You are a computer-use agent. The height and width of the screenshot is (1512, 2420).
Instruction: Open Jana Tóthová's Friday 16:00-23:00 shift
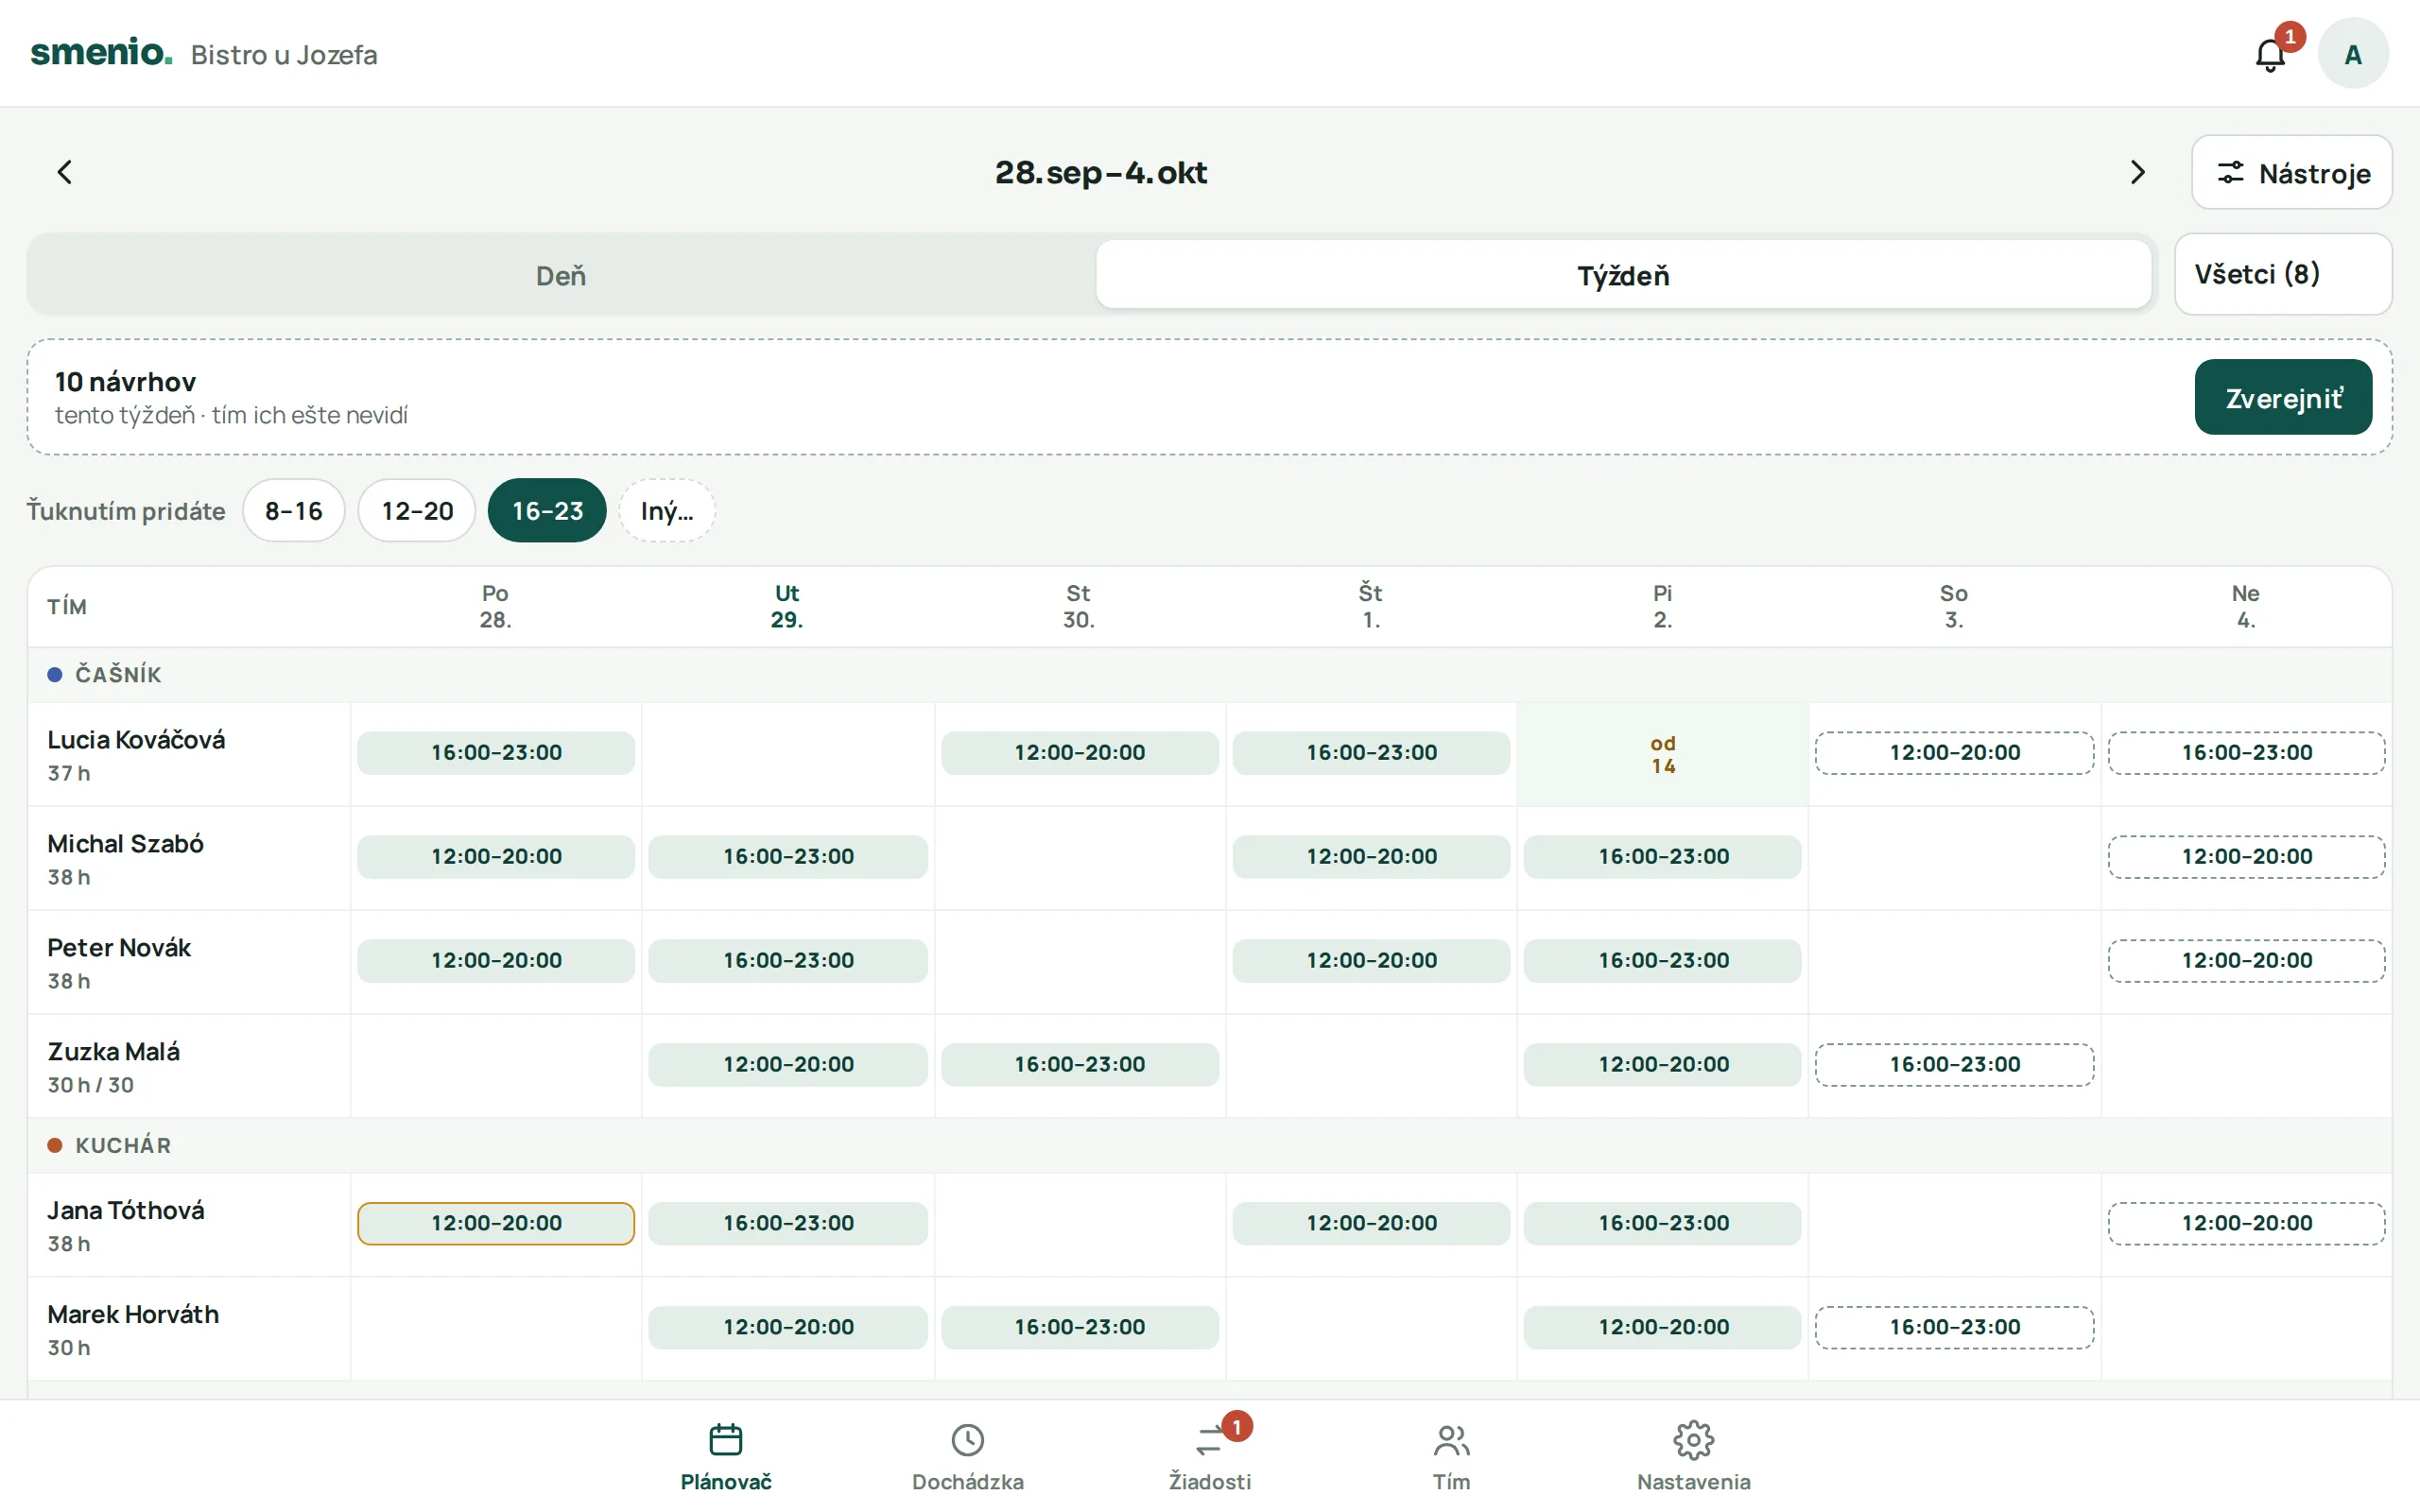tap(1663, 1224)
